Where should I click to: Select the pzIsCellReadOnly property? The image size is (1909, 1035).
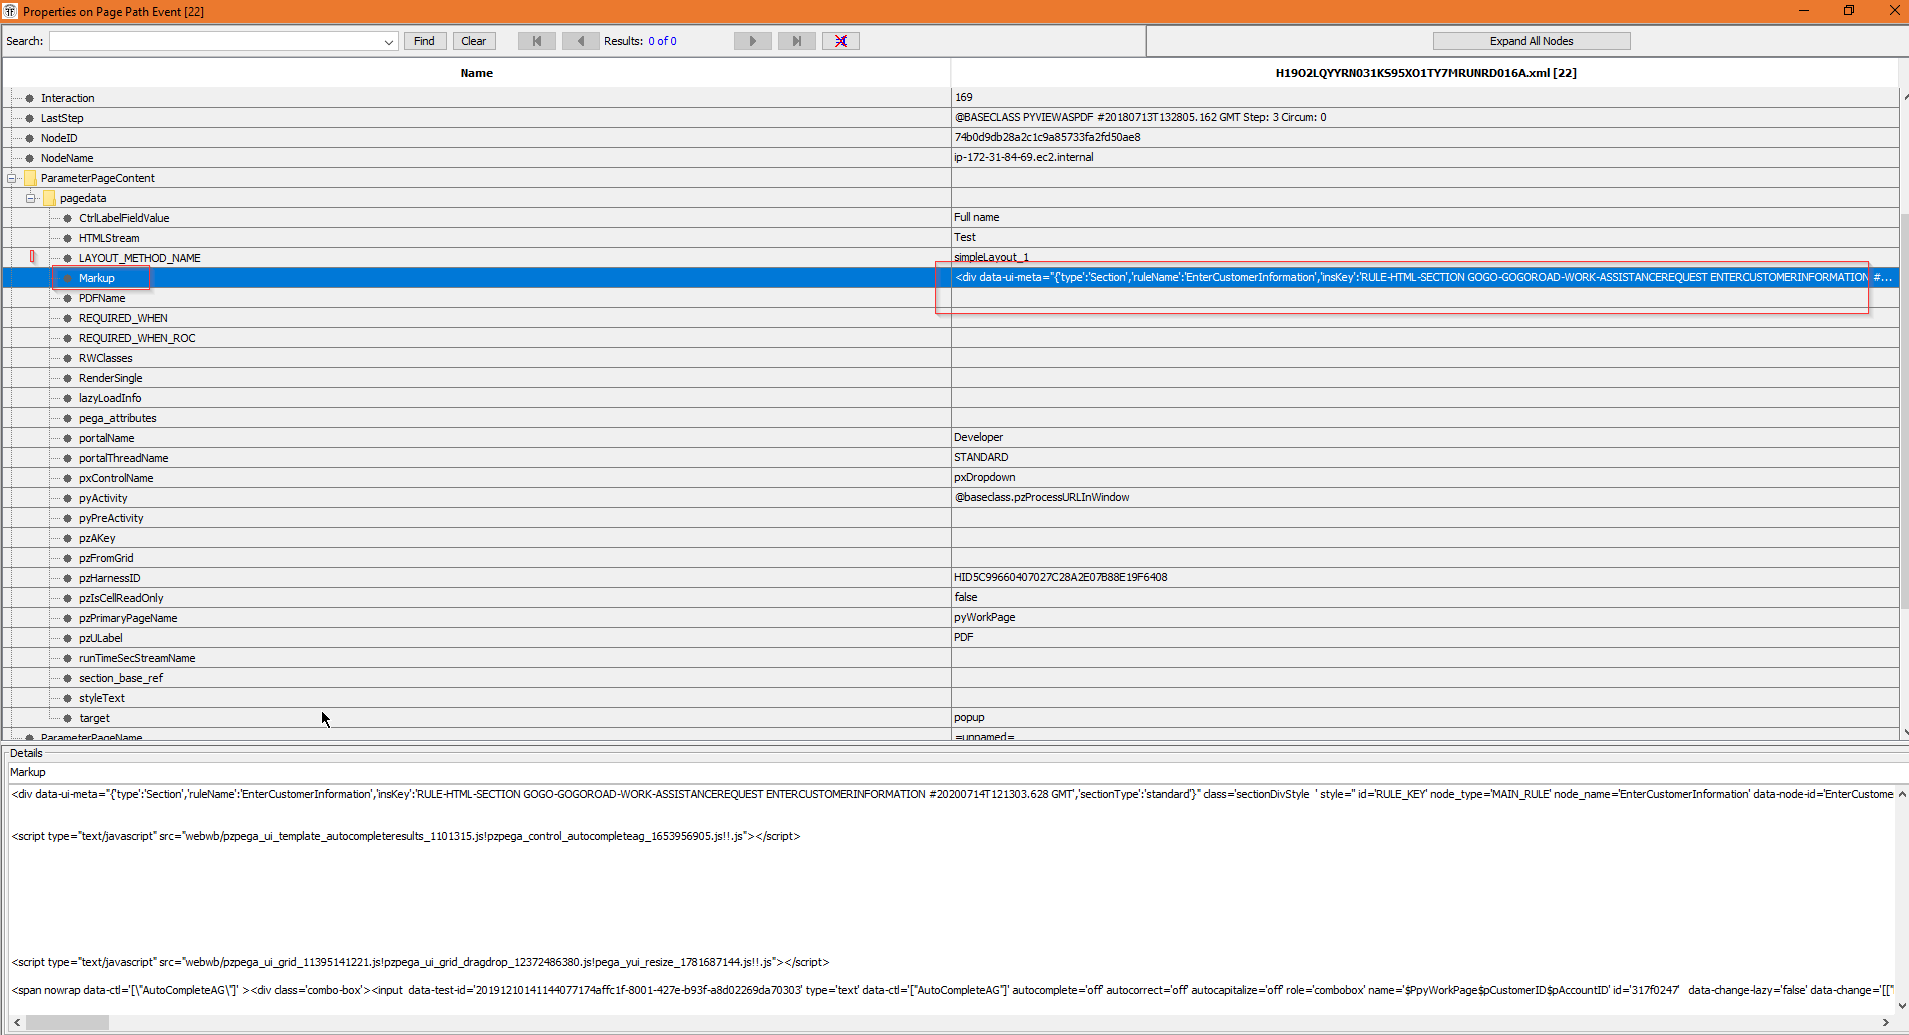121,598
